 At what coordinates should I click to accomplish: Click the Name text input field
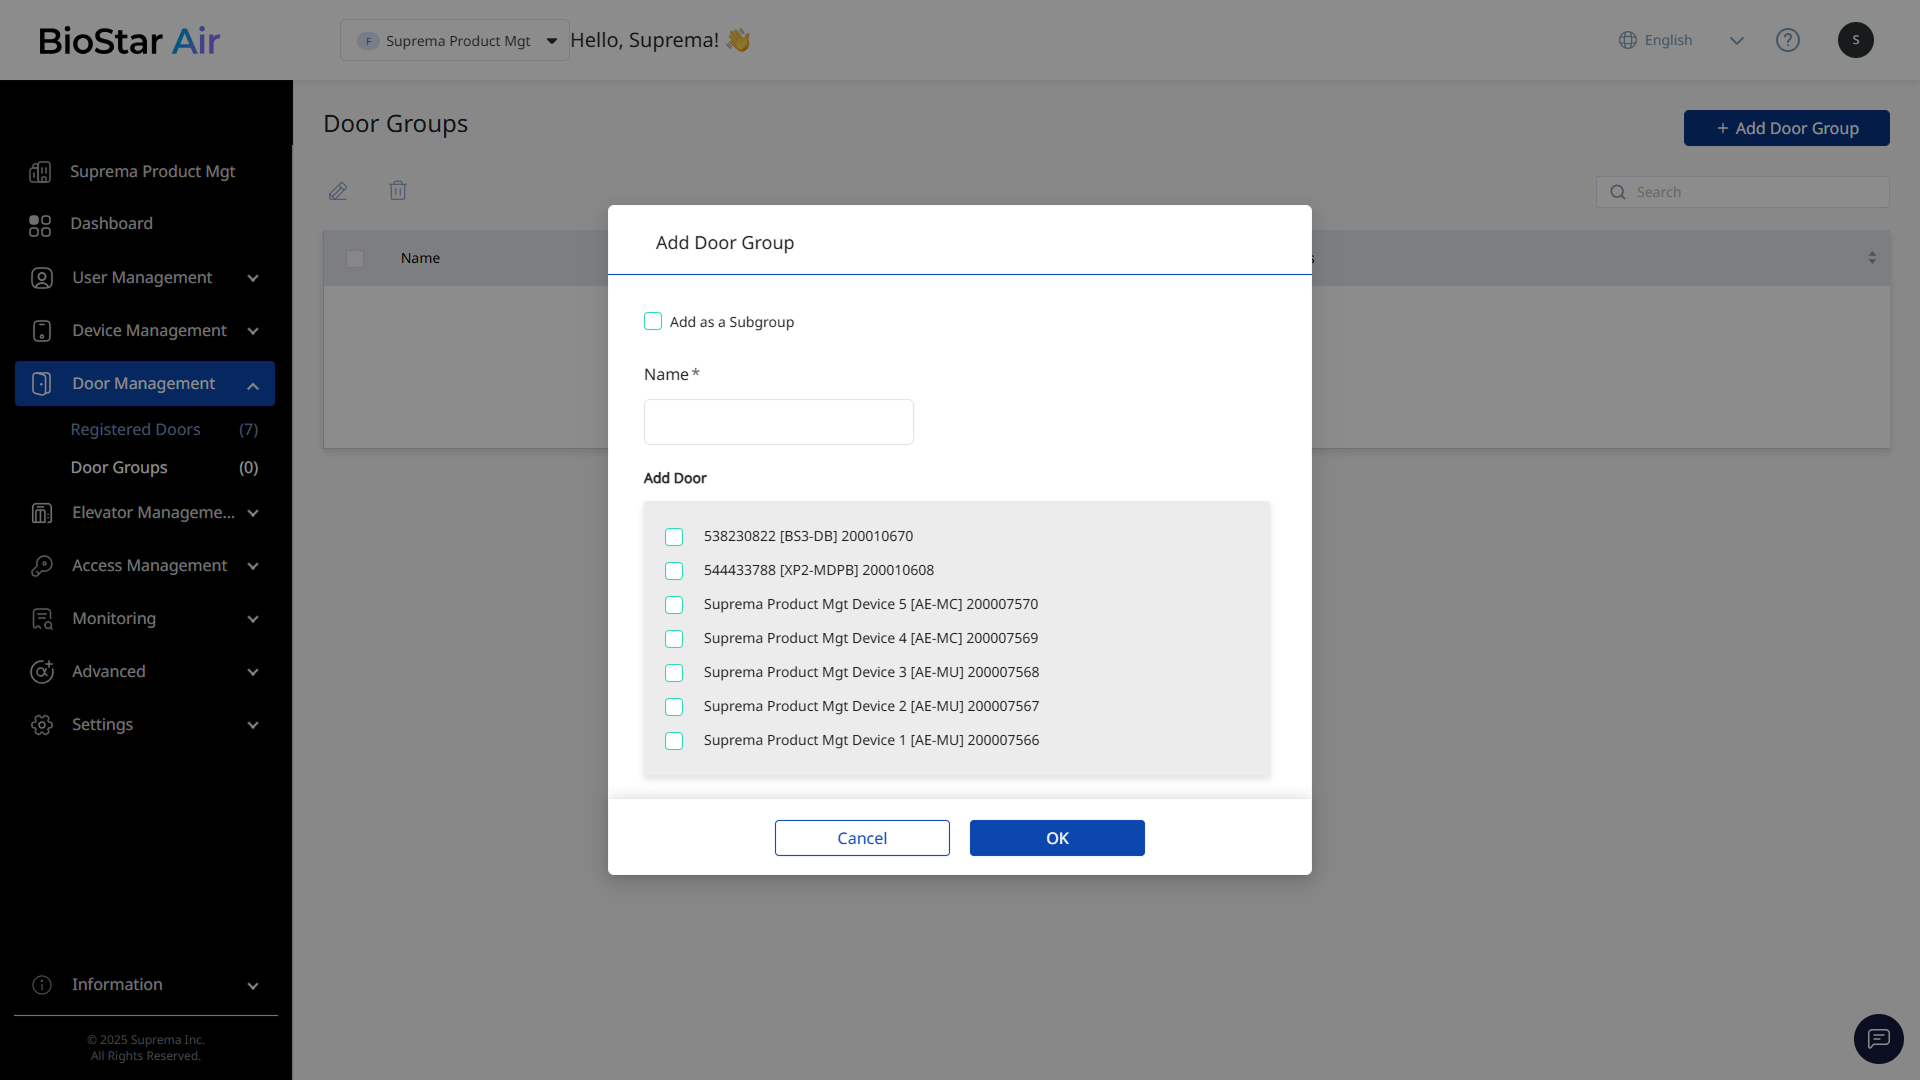(778, 422)
